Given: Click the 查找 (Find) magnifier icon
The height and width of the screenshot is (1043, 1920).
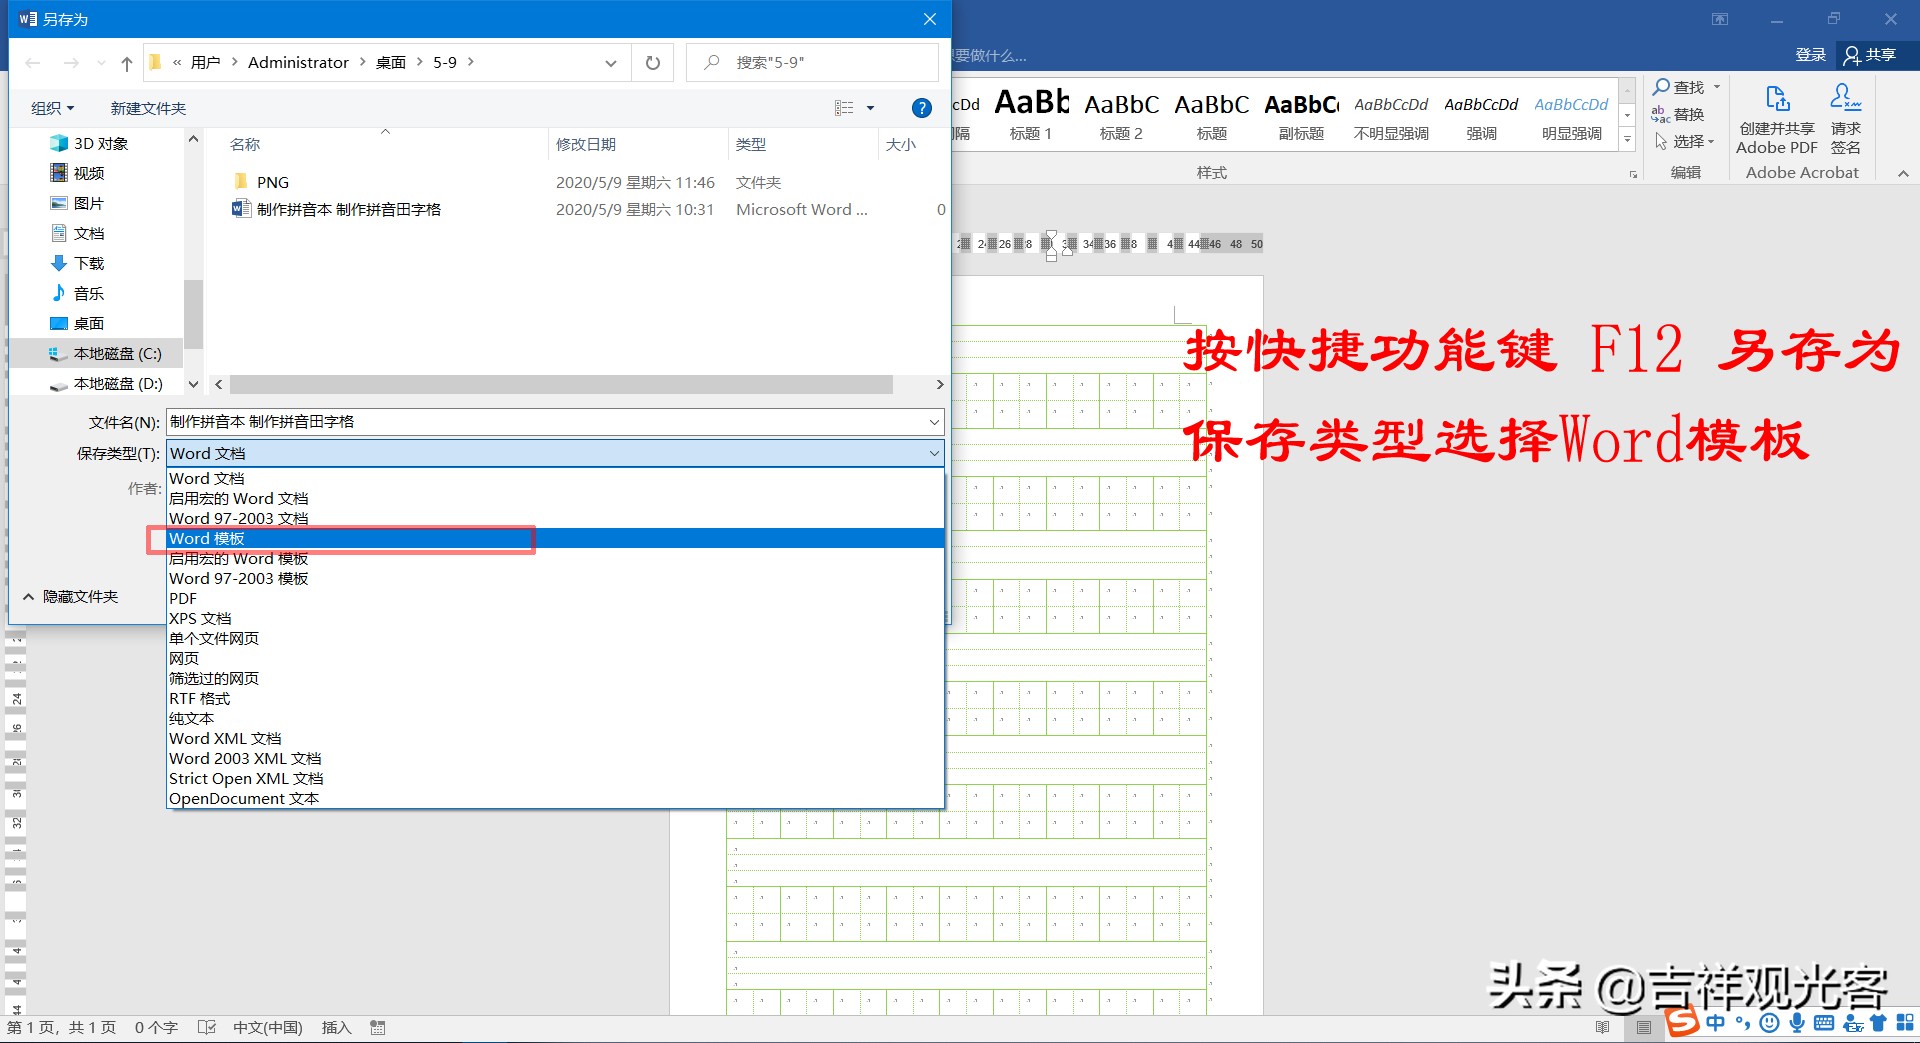Looking at the screenshot, I should tap(1663, 87).
